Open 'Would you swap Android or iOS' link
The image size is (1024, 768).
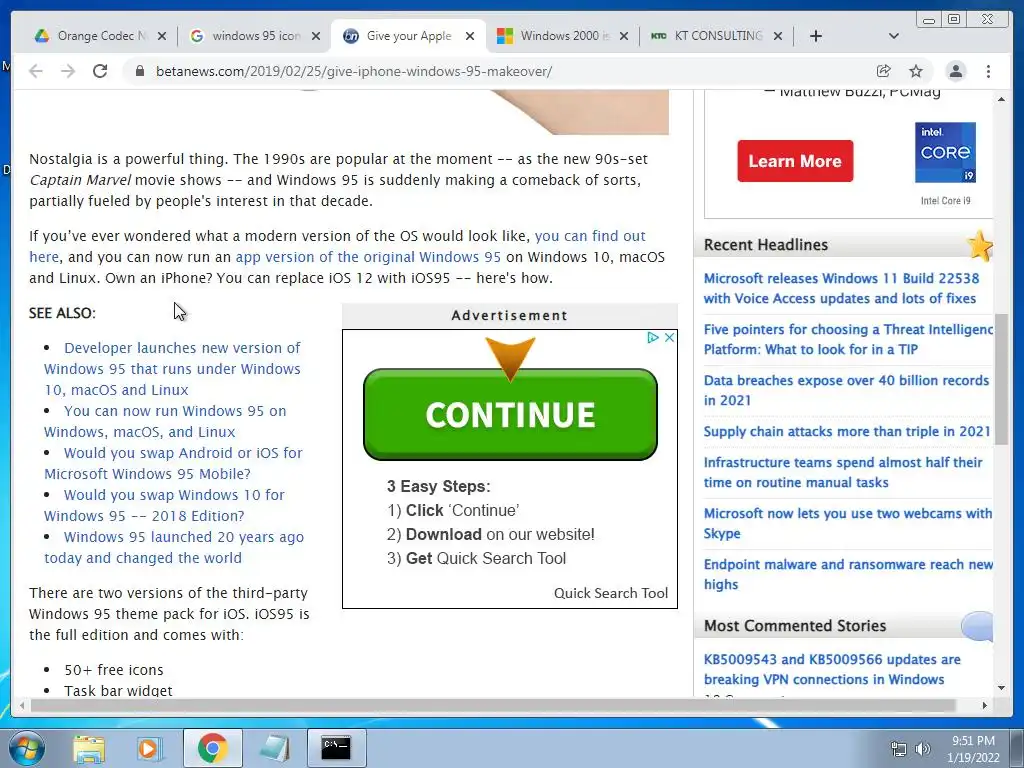pos(173,463)
